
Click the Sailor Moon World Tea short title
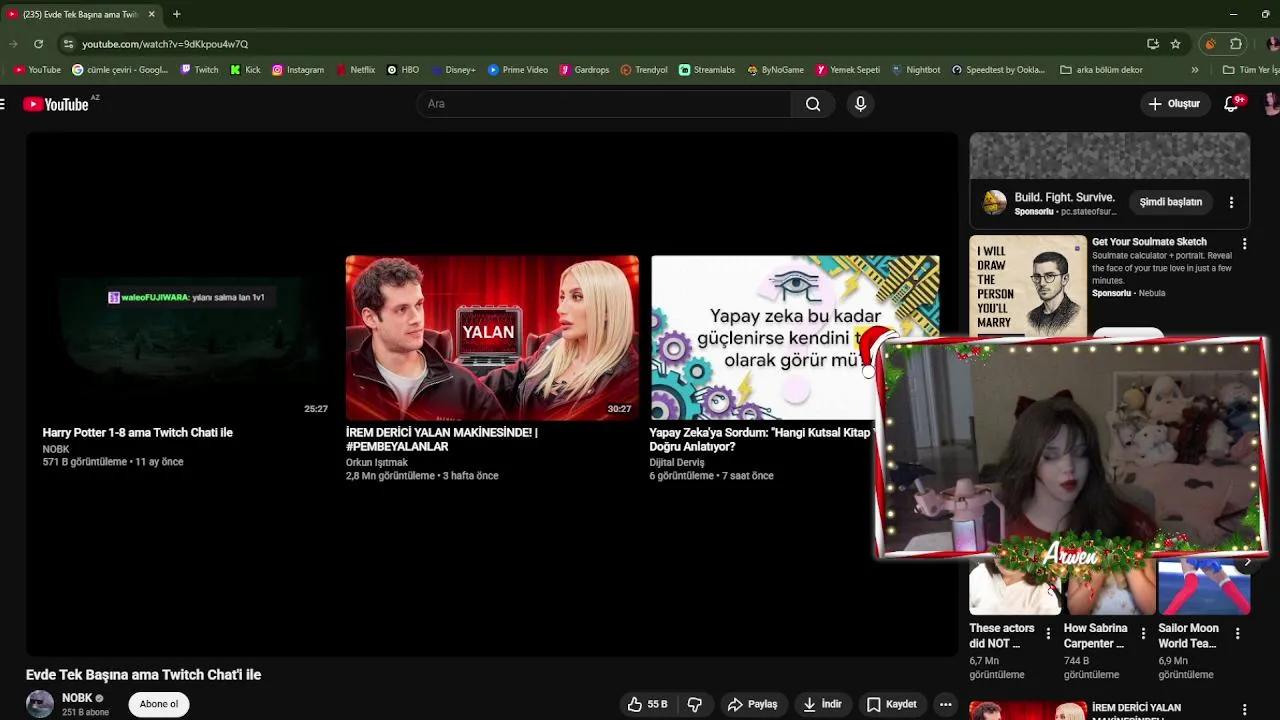[x=1188, y=636]
